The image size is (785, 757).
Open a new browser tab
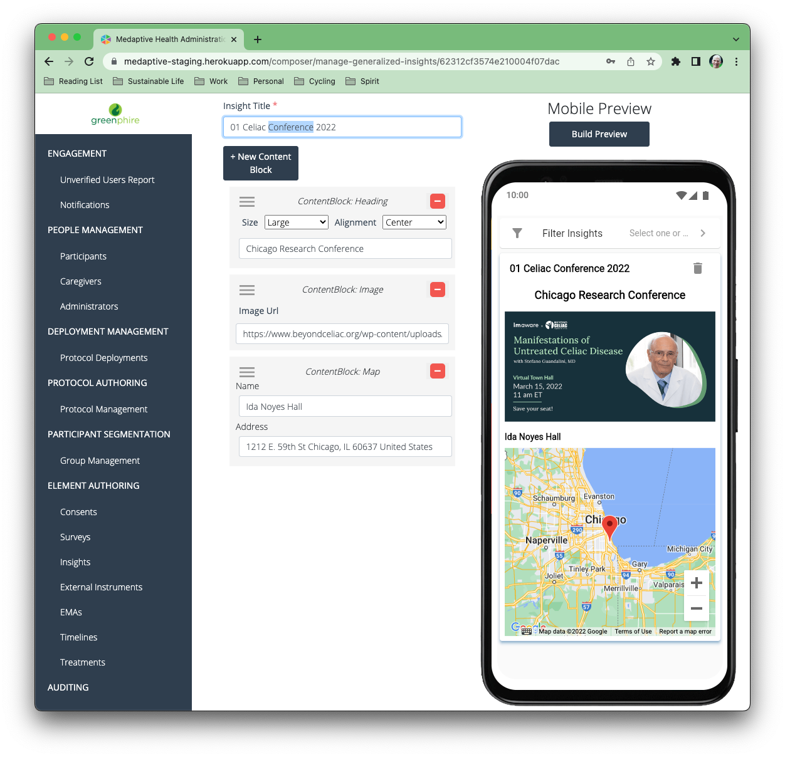(x=257, y=39)
